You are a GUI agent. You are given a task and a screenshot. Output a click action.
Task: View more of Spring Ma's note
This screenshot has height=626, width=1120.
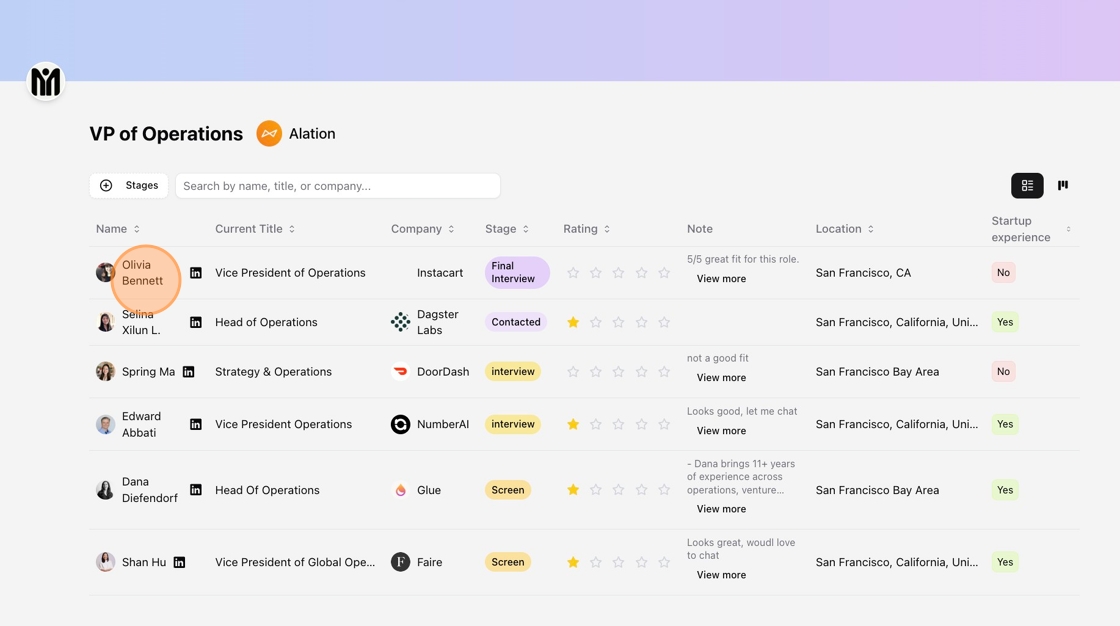click(x=721, y=377)
